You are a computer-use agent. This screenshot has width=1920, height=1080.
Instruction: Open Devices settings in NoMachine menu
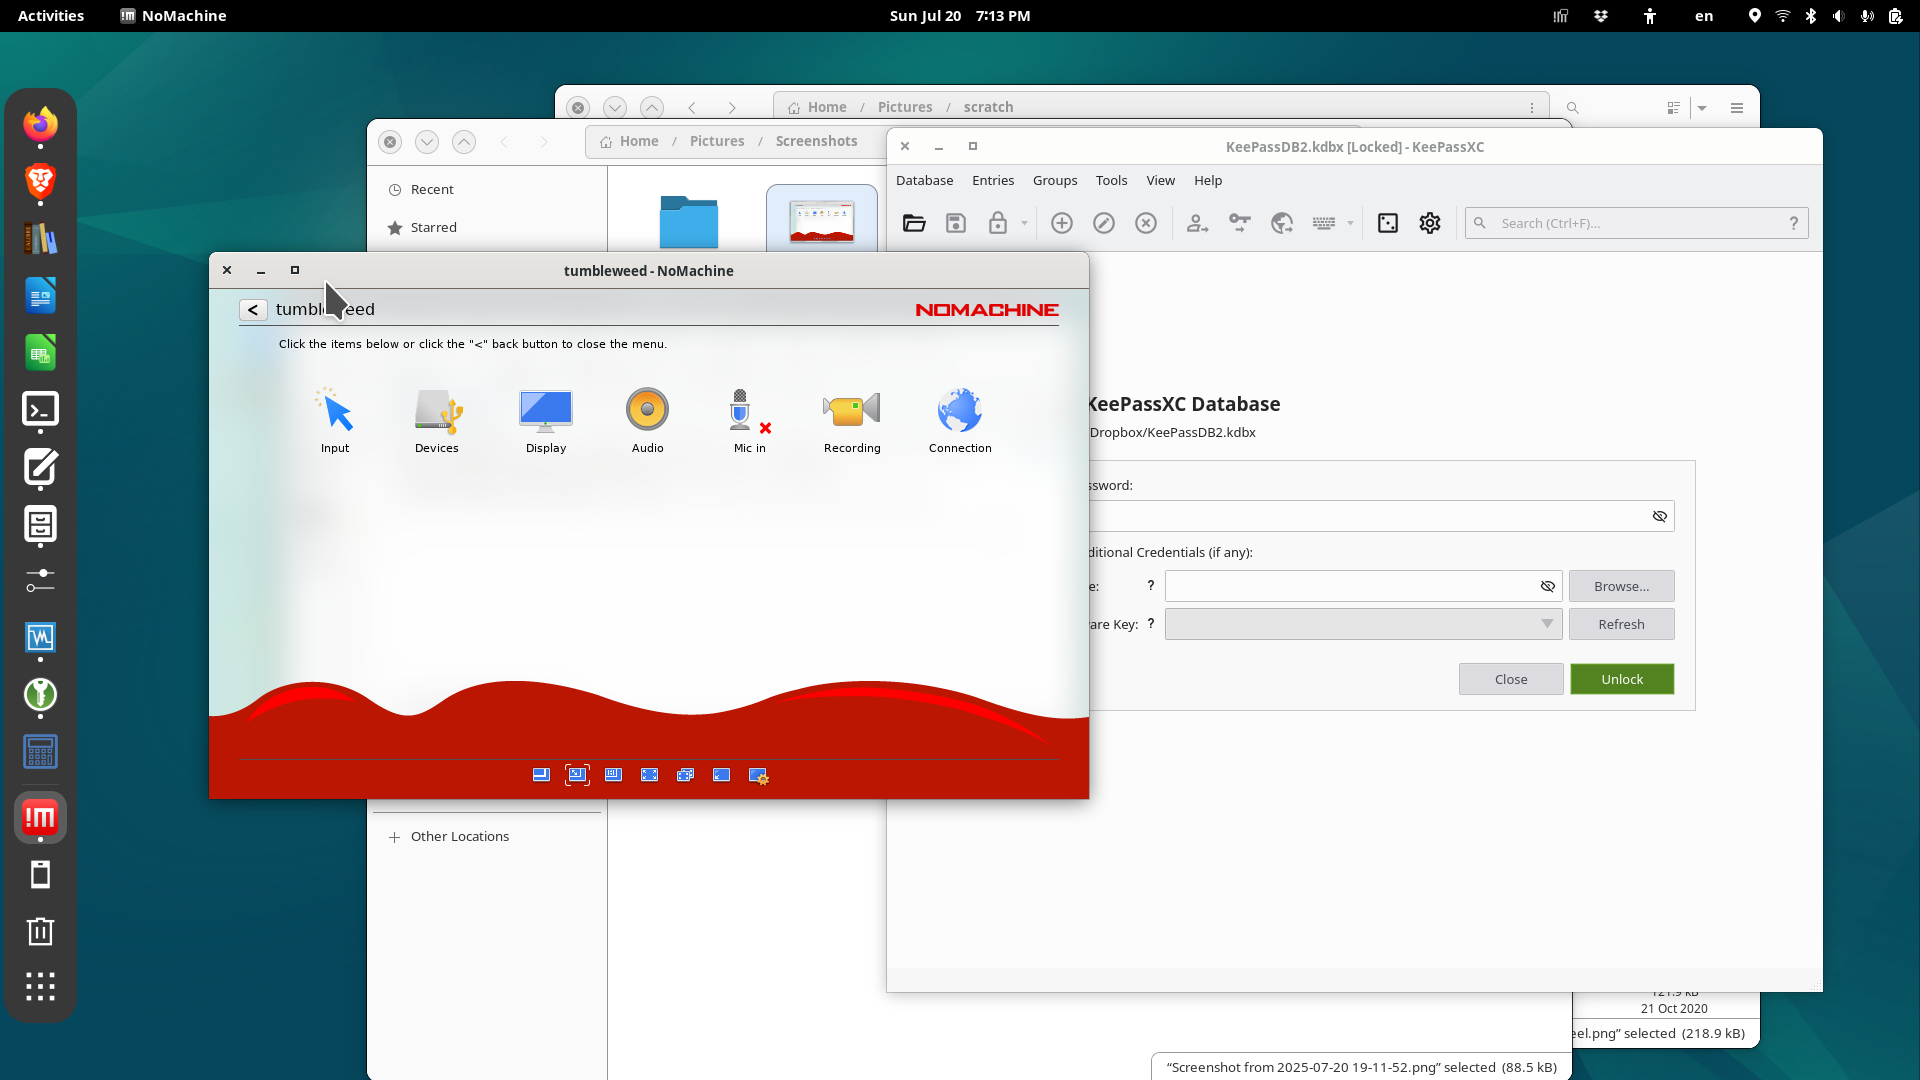point(437,420)
